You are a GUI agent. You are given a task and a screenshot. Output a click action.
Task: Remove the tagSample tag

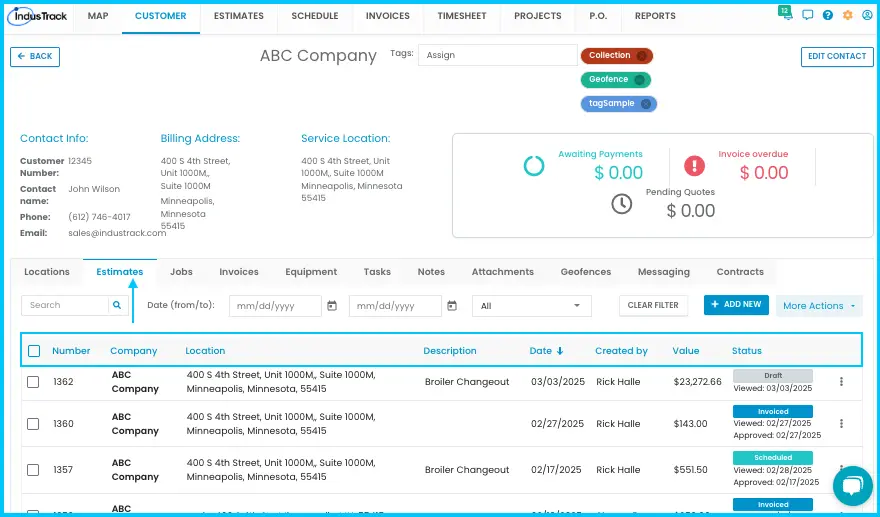646,104
